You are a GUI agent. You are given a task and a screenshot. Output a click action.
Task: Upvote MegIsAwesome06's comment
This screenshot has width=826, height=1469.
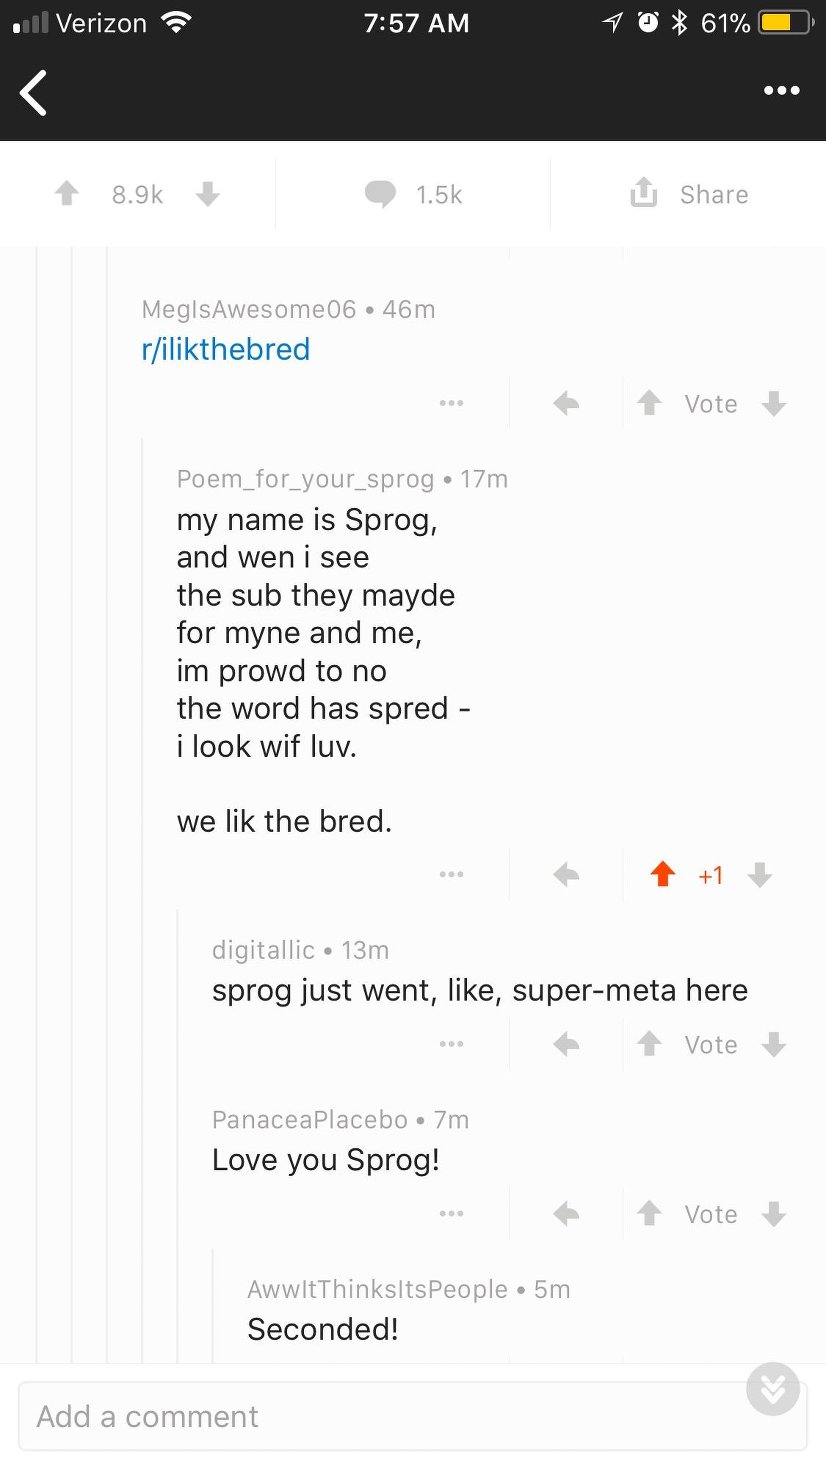point(650,404)
